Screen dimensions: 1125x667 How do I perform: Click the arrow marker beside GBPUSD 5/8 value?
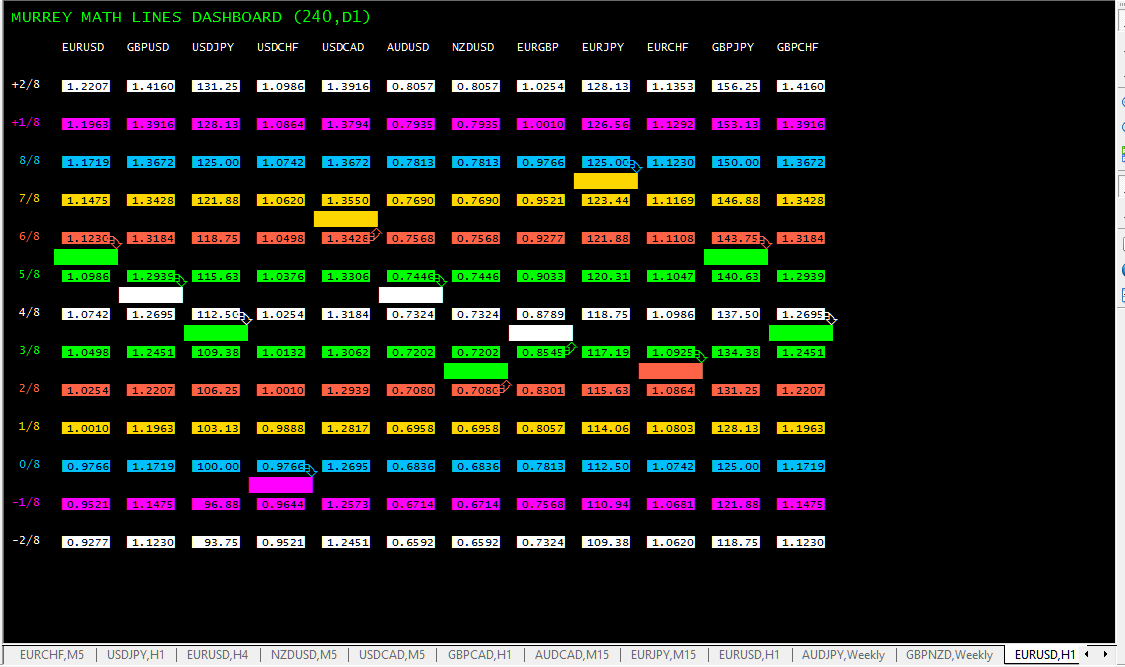tap(181, 281)
